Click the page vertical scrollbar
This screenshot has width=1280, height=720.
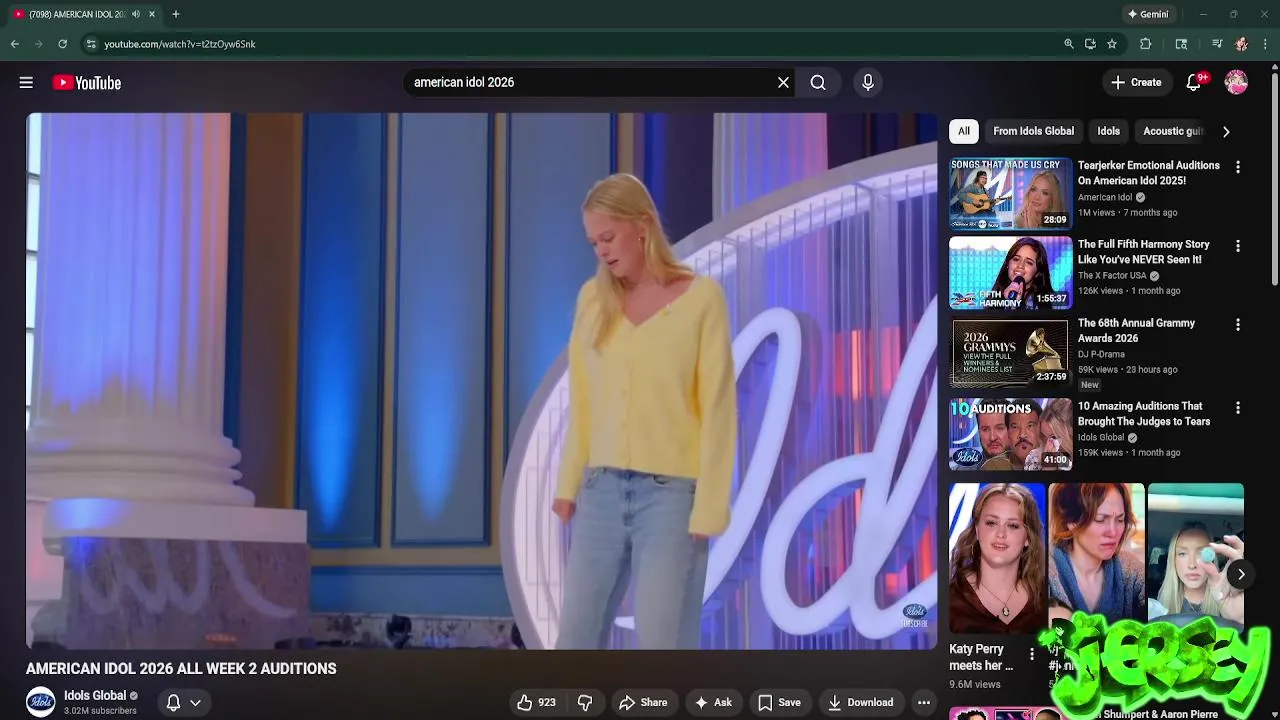click(x=1274, y=180)
